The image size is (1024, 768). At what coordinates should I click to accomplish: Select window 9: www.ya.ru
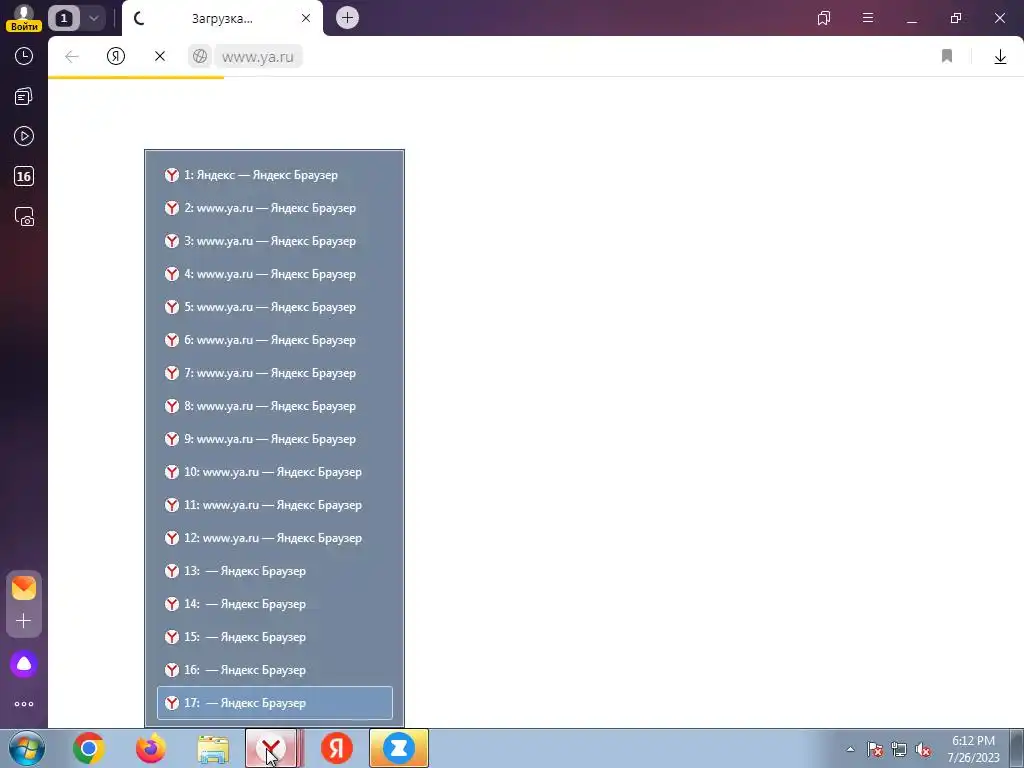pos(275,439)
